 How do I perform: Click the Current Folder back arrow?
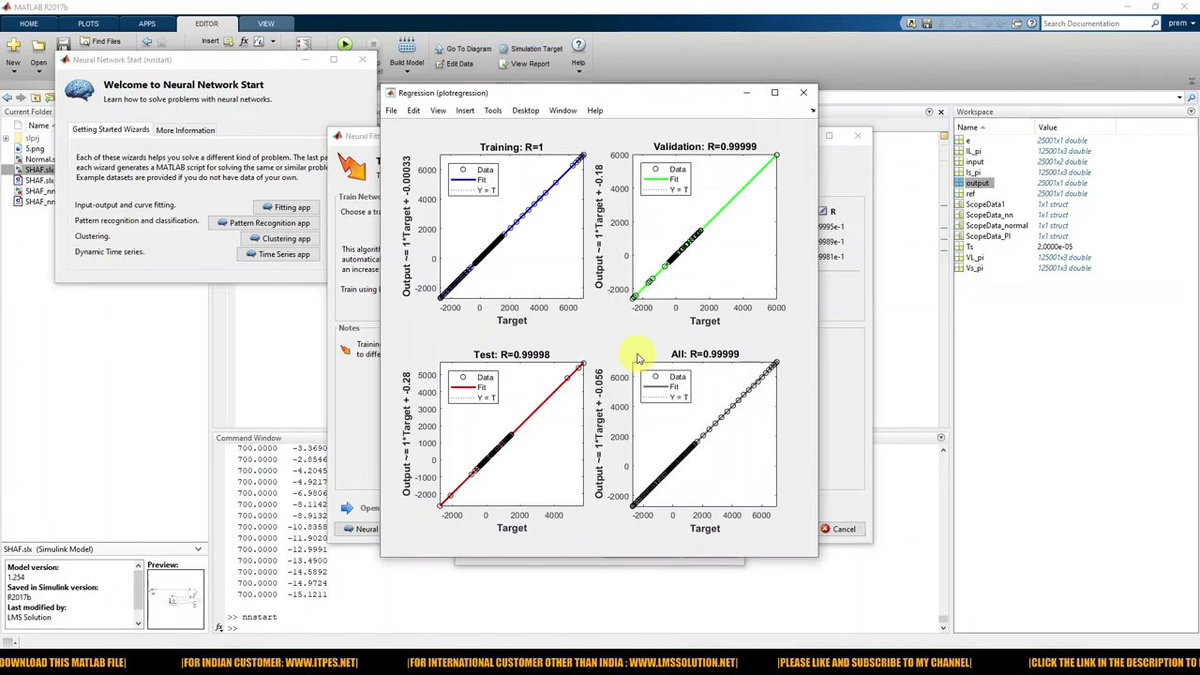click(7, 97)
